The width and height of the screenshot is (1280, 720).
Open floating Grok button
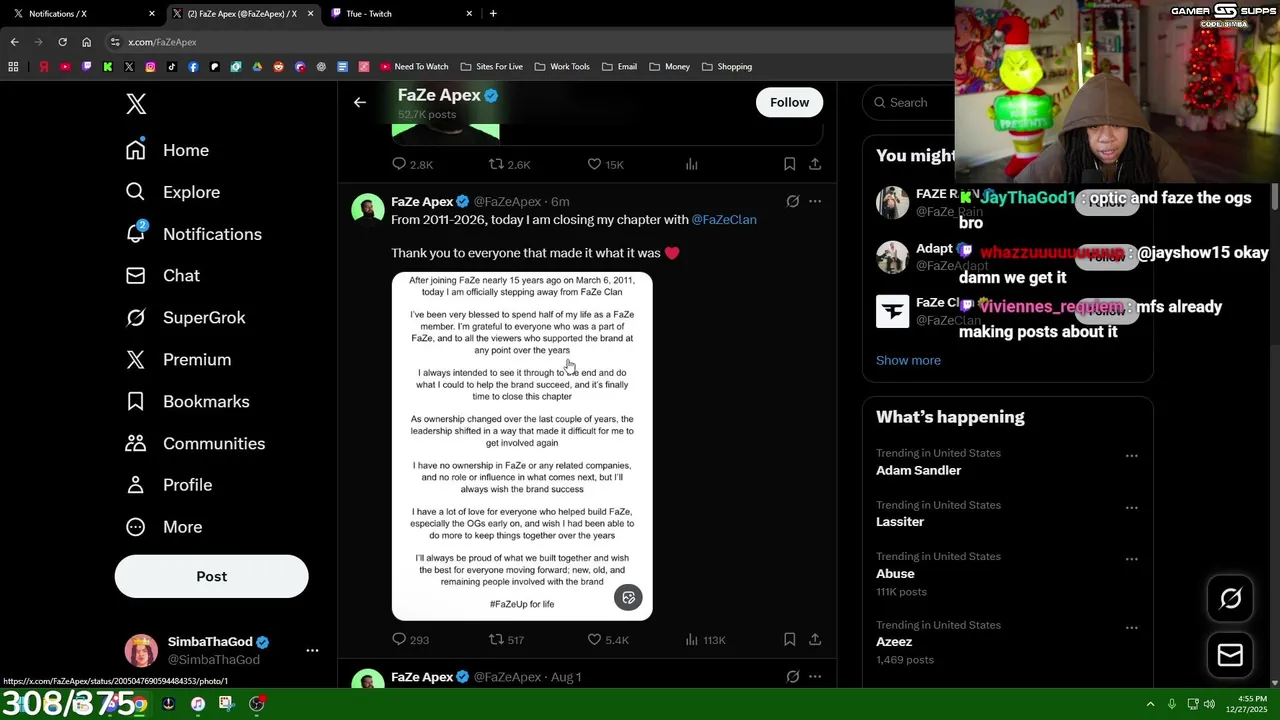(1230, 598)
